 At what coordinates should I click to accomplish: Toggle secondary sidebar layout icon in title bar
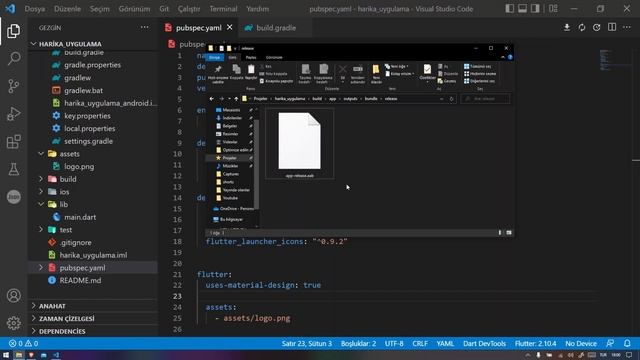click(535, 9)
